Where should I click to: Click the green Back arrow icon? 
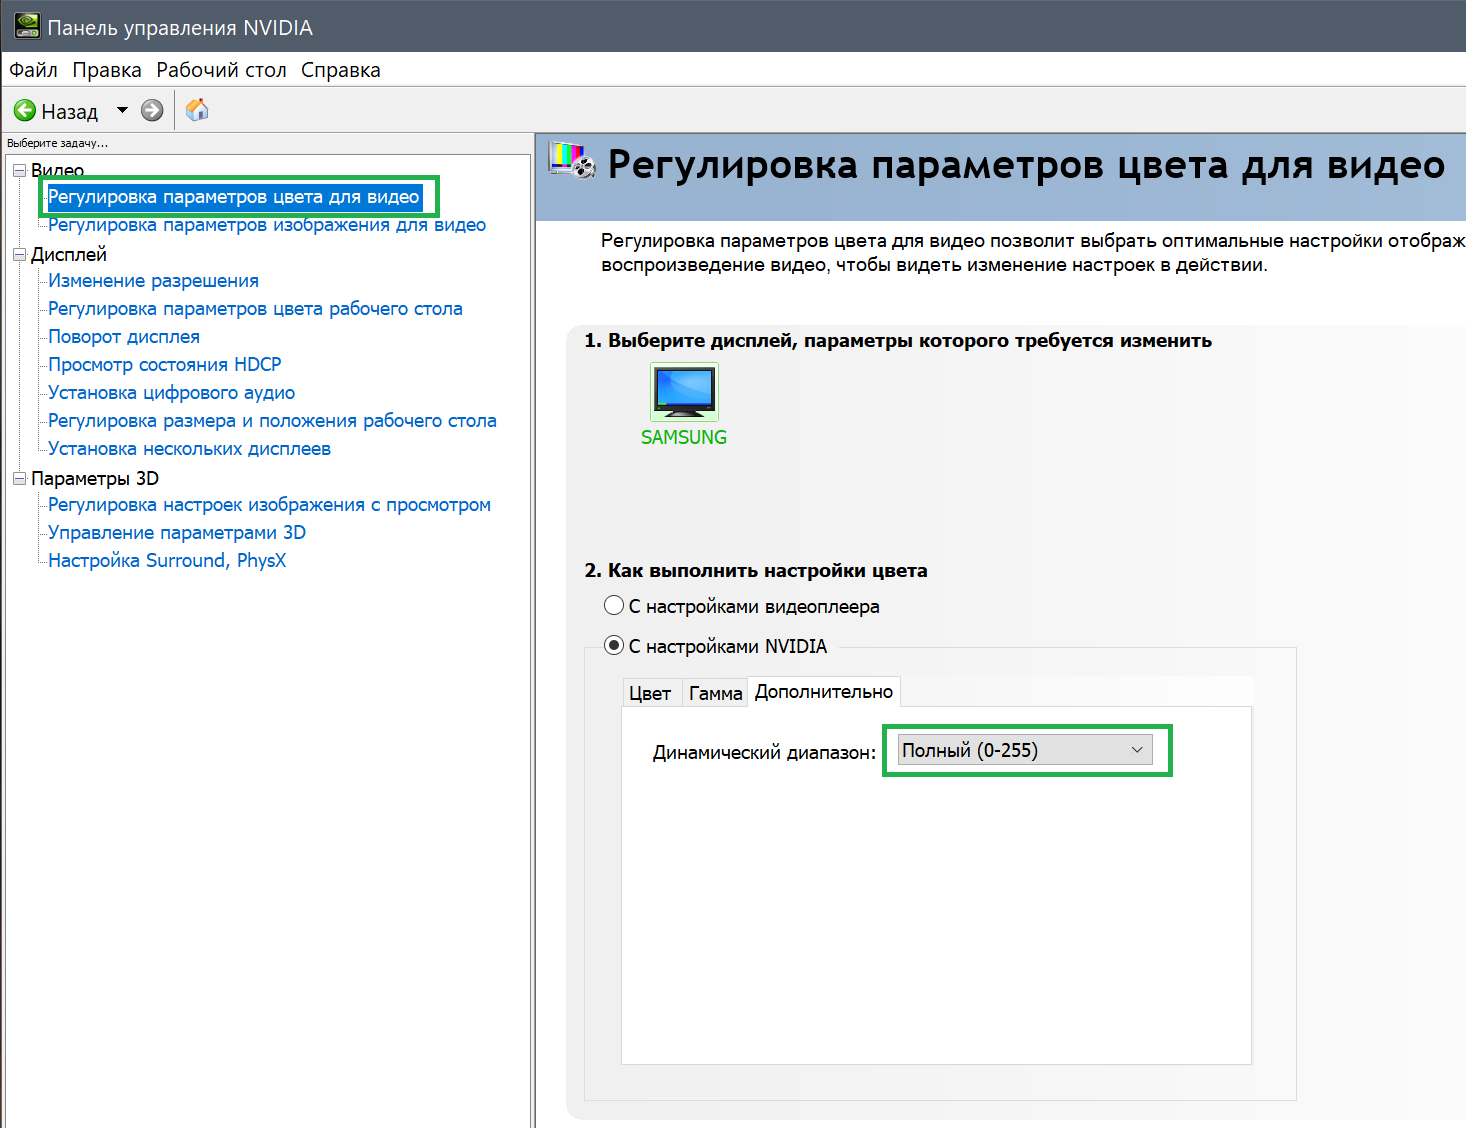click(x=25, y=110)
